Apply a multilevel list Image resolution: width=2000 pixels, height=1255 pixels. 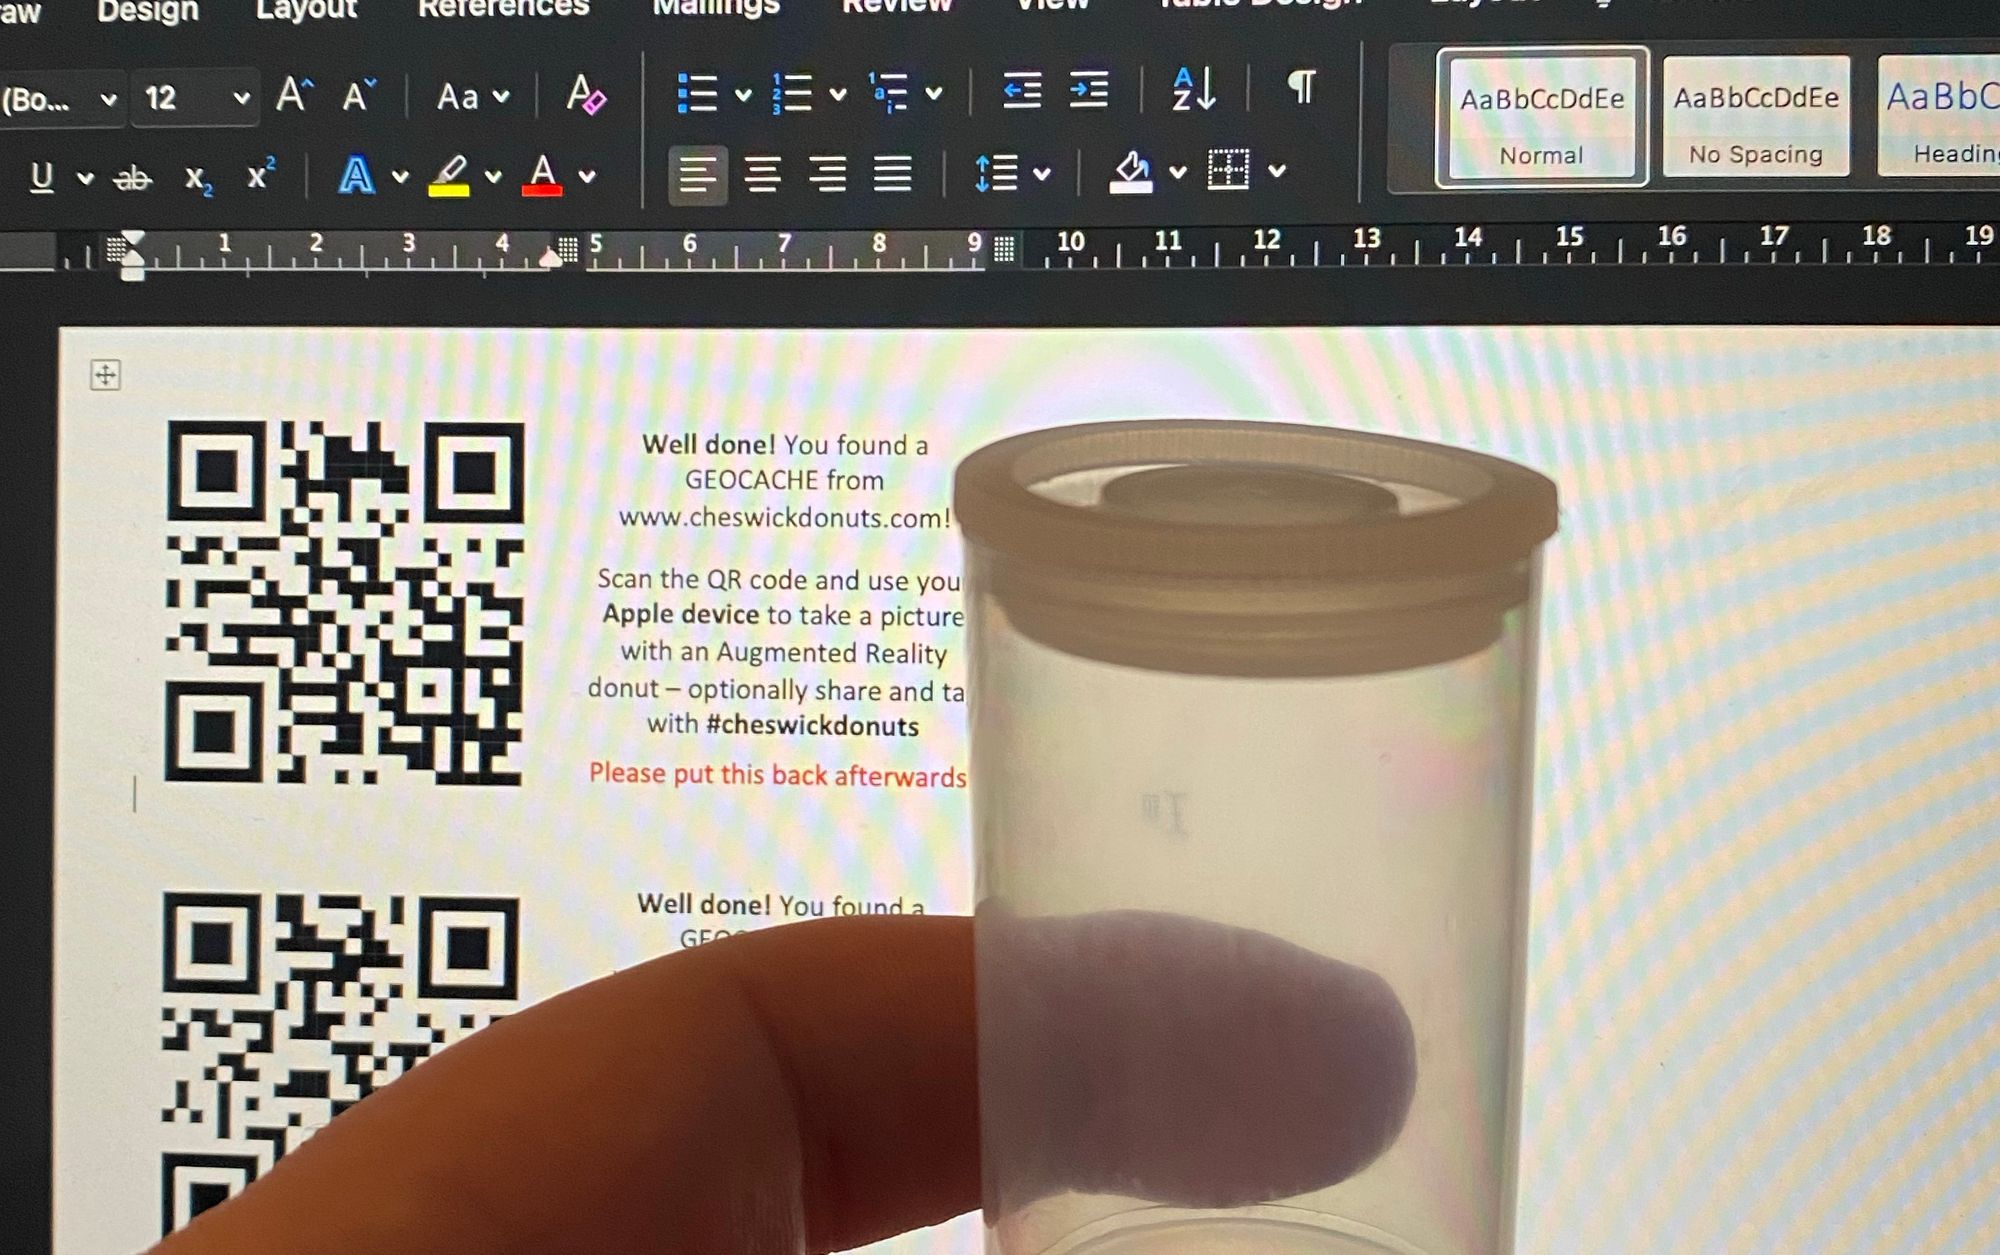pyautogui.click(x=888, y=92)
